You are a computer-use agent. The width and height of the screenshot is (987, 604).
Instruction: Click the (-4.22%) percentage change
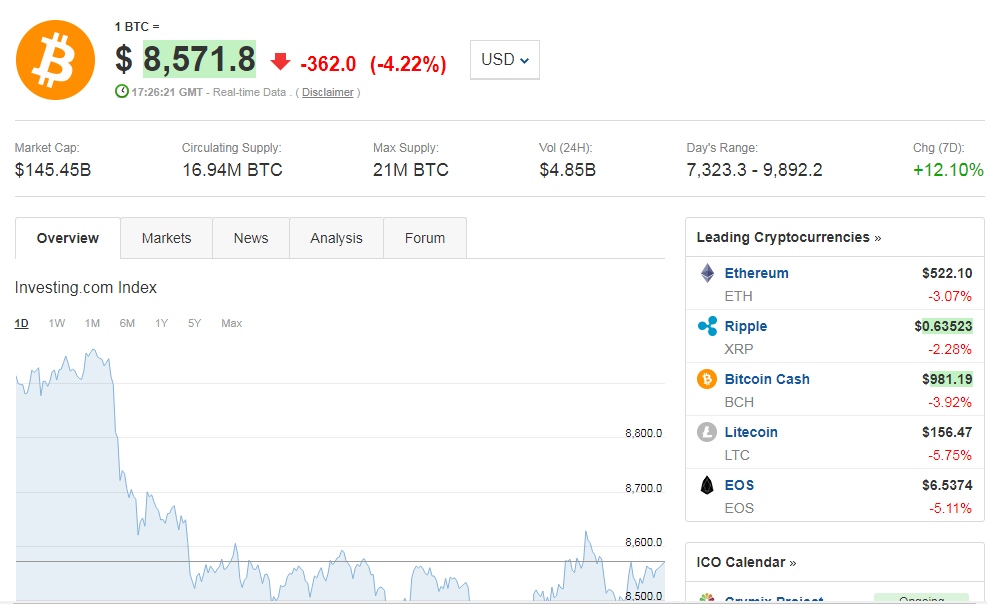pyautogui.click(x=408, y=64)
